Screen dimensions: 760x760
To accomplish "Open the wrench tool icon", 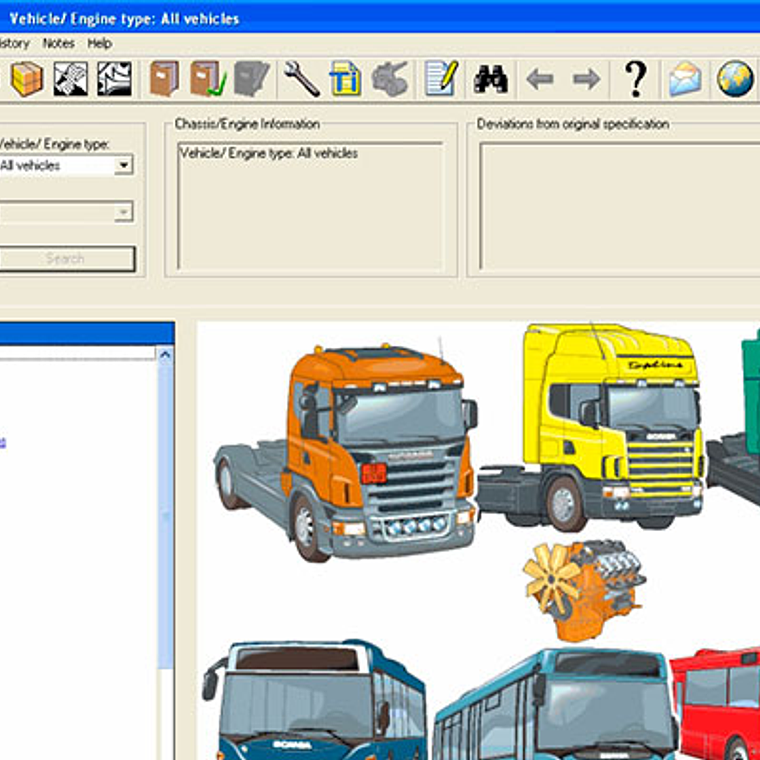I will 301,79.
